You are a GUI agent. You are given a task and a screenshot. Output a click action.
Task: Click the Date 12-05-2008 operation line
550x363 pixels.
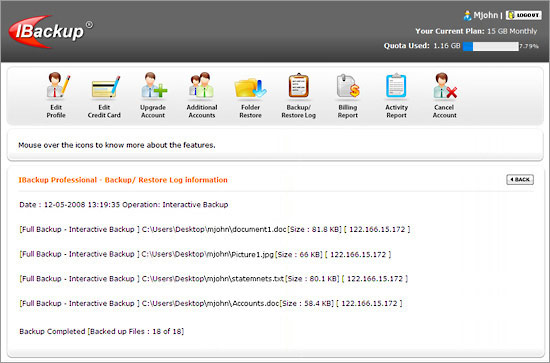pyautogui.click(x=123, y=204)
